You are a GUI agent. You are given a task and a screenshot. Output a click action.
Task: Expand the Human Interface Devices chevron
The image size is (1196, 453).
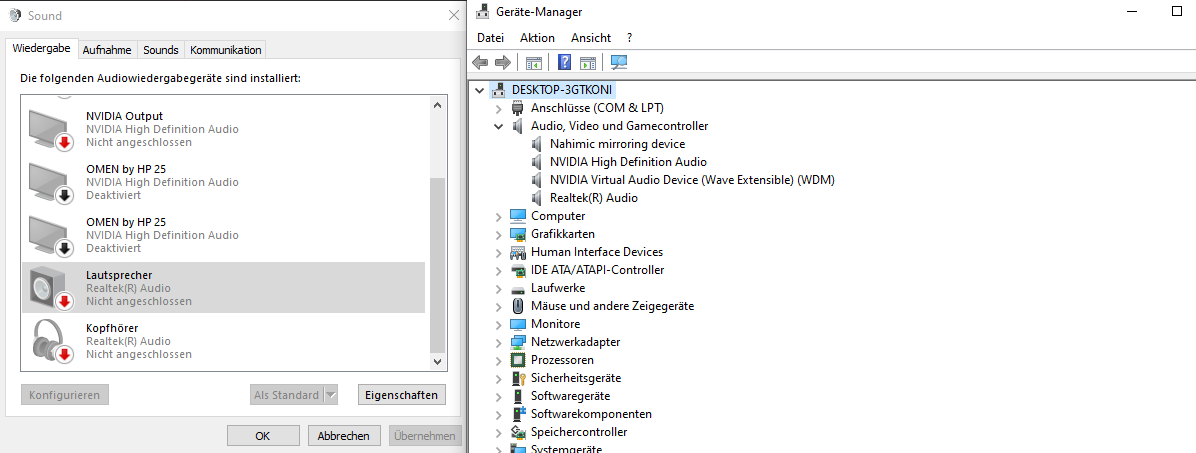pos(498,252)
